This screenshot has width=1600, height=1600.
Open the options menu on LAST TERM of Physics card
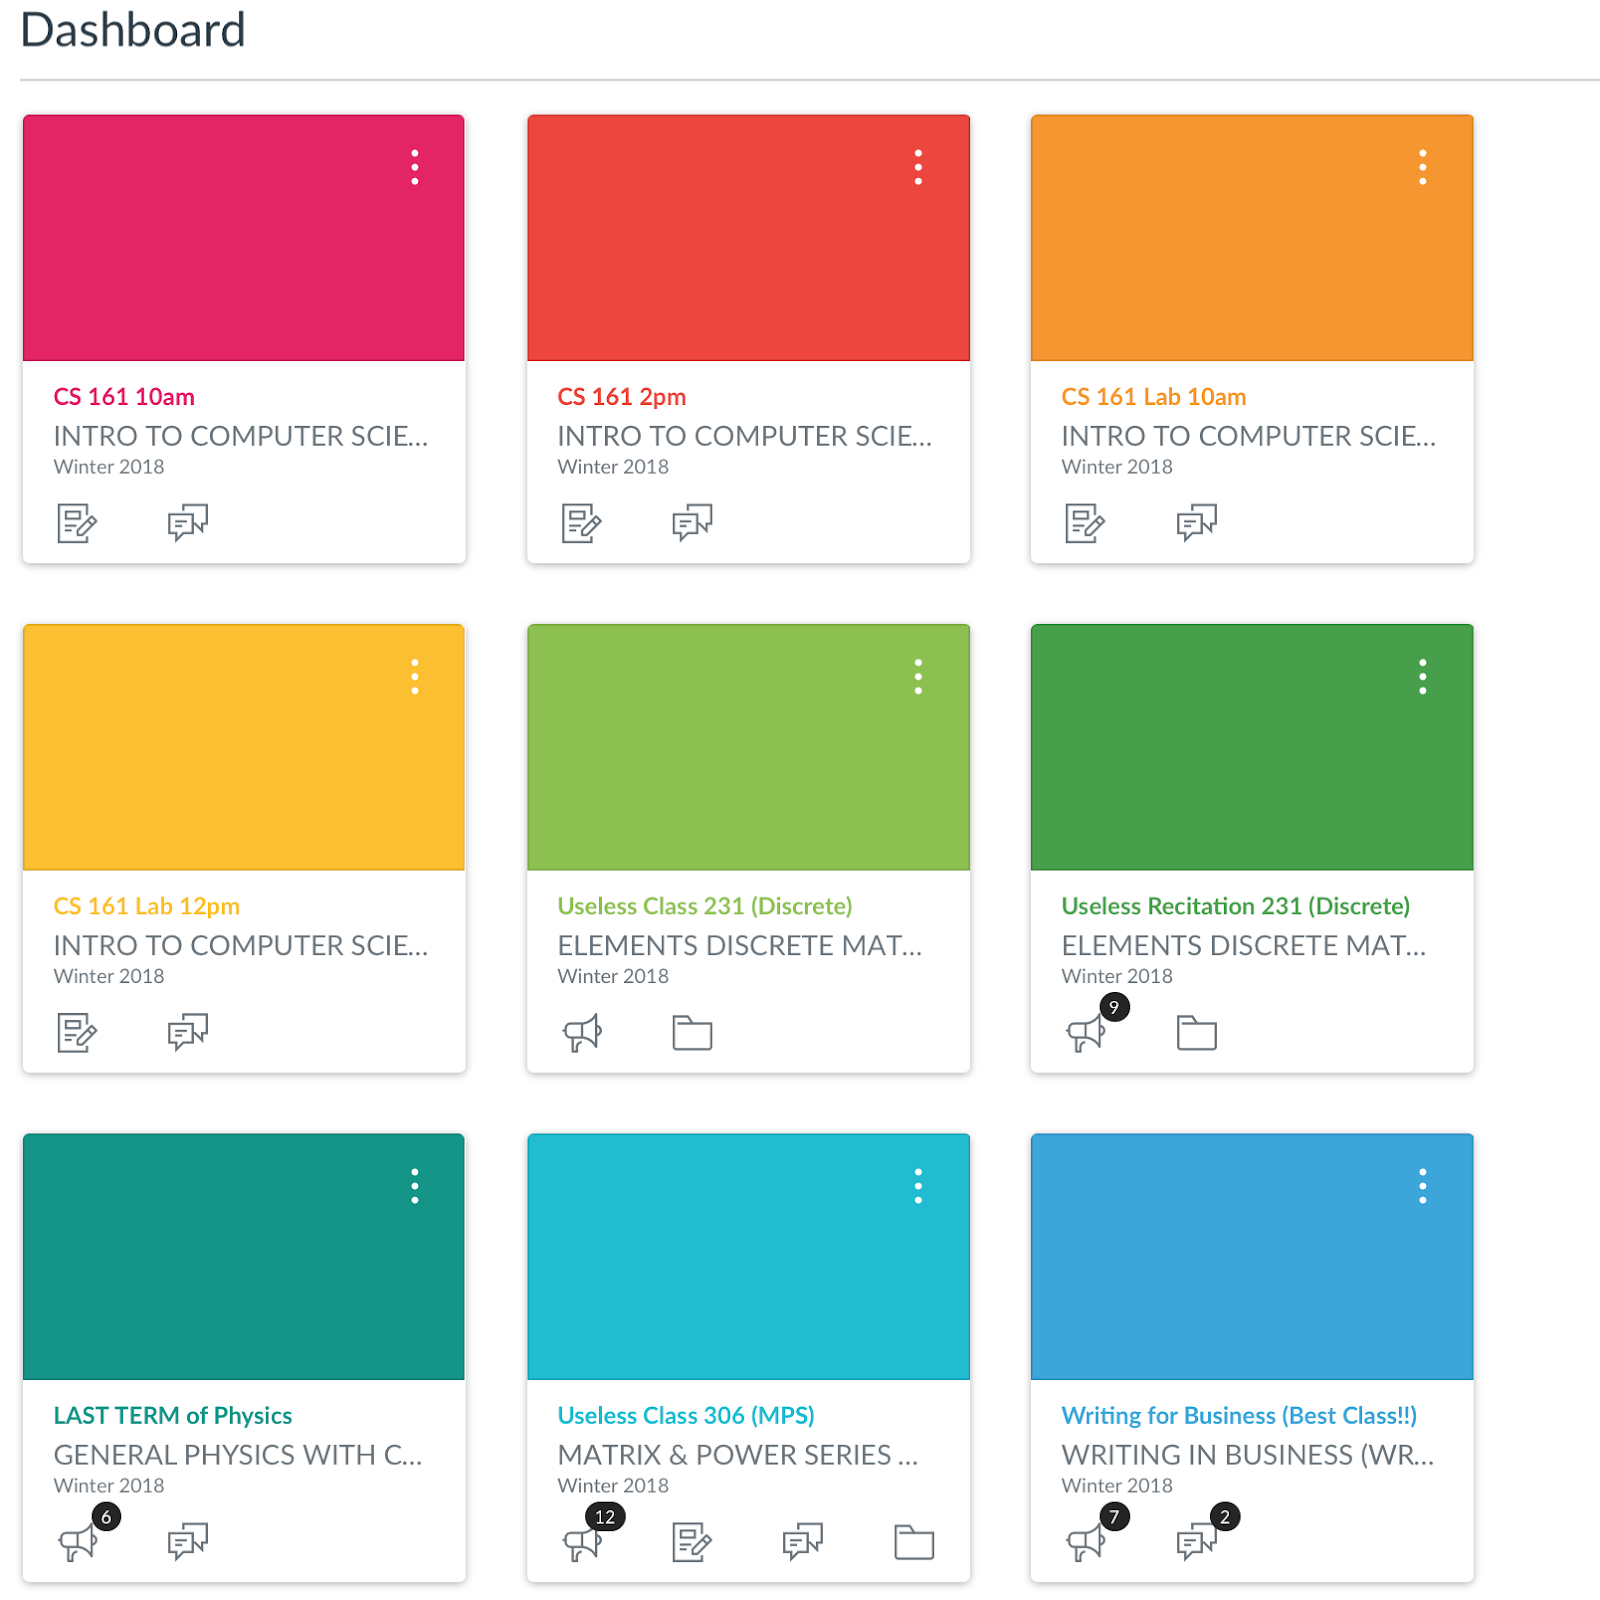click(415, 1187)
